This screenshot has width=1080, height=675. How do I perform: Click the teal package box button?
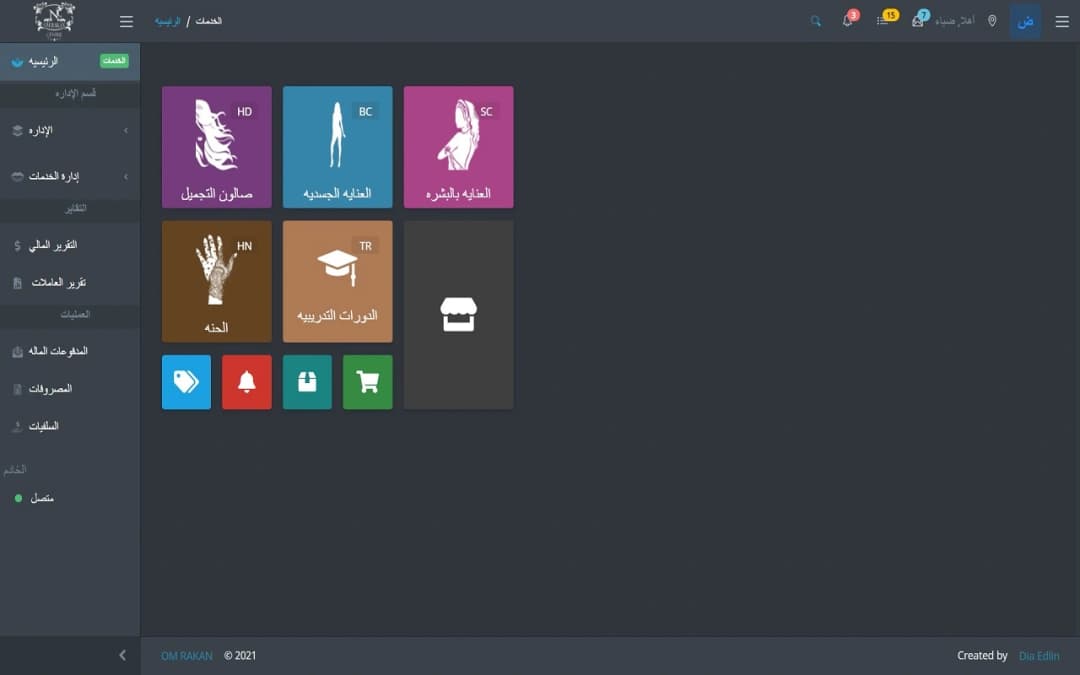tap(307, 382)
